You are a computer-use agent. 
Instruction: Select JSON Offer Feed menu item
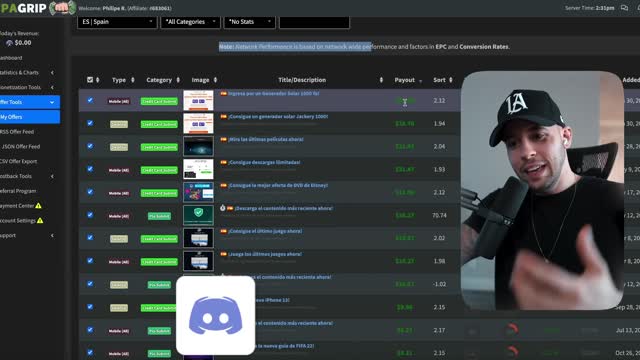[x=20, y=147]
